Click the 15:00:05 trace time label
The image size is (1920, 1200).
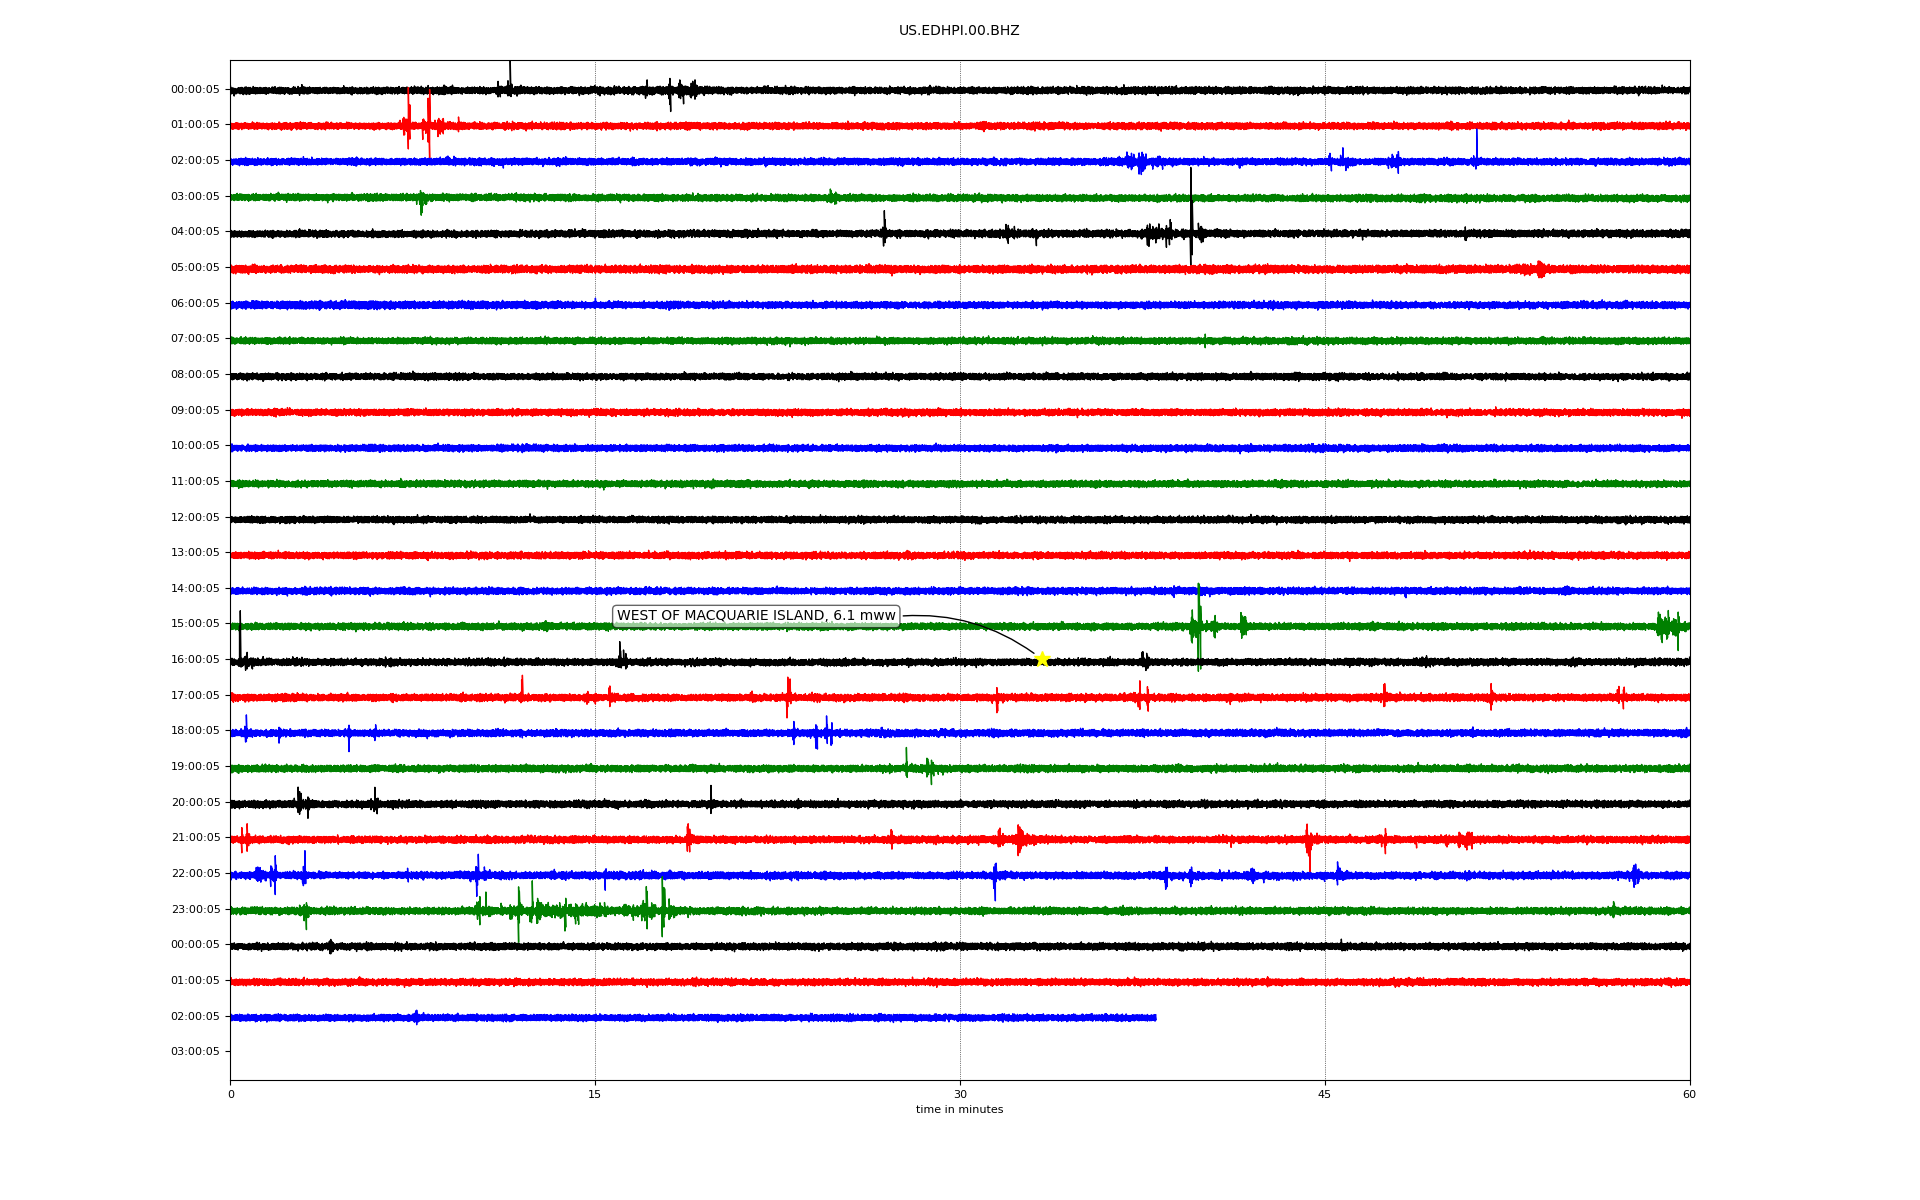[195, 624]
